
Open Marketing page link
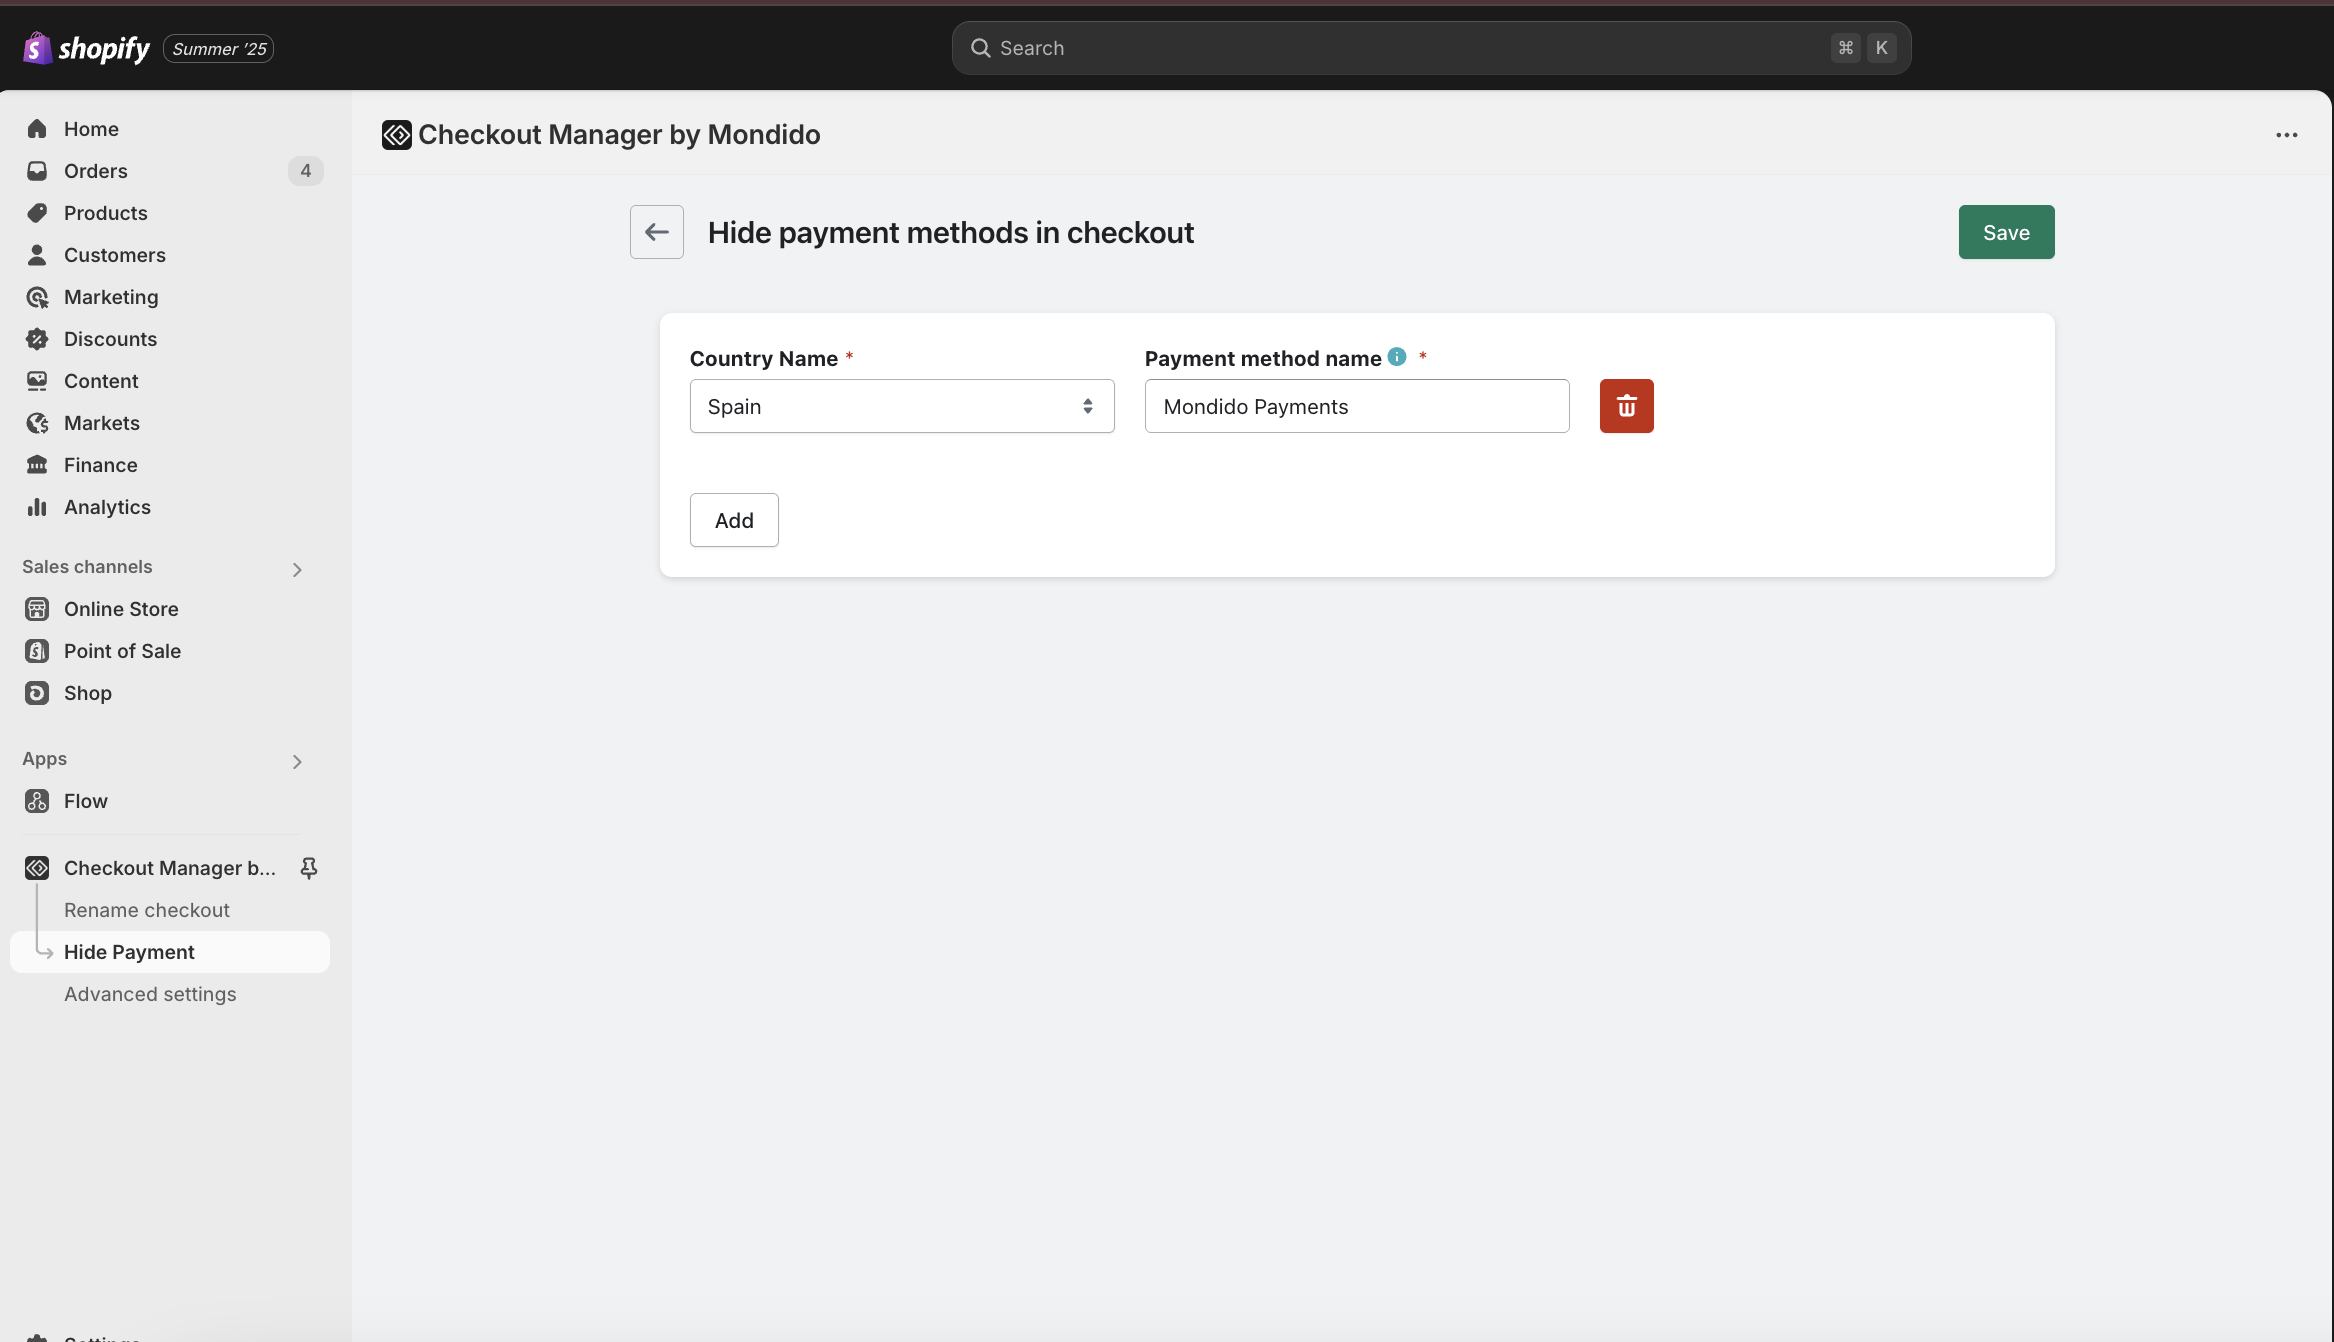pos(111,297)
